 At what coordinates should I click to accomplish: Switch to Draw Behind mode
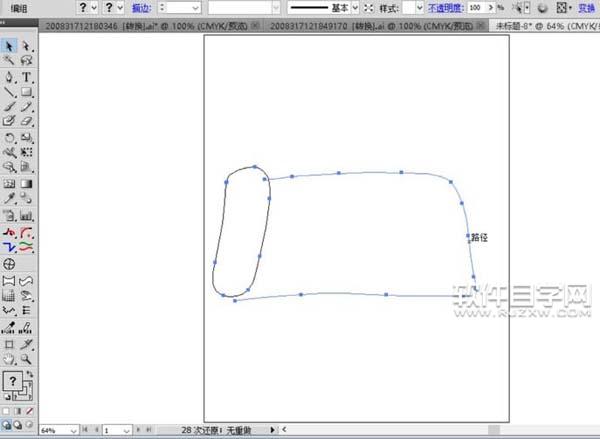[x=18, y=424]
